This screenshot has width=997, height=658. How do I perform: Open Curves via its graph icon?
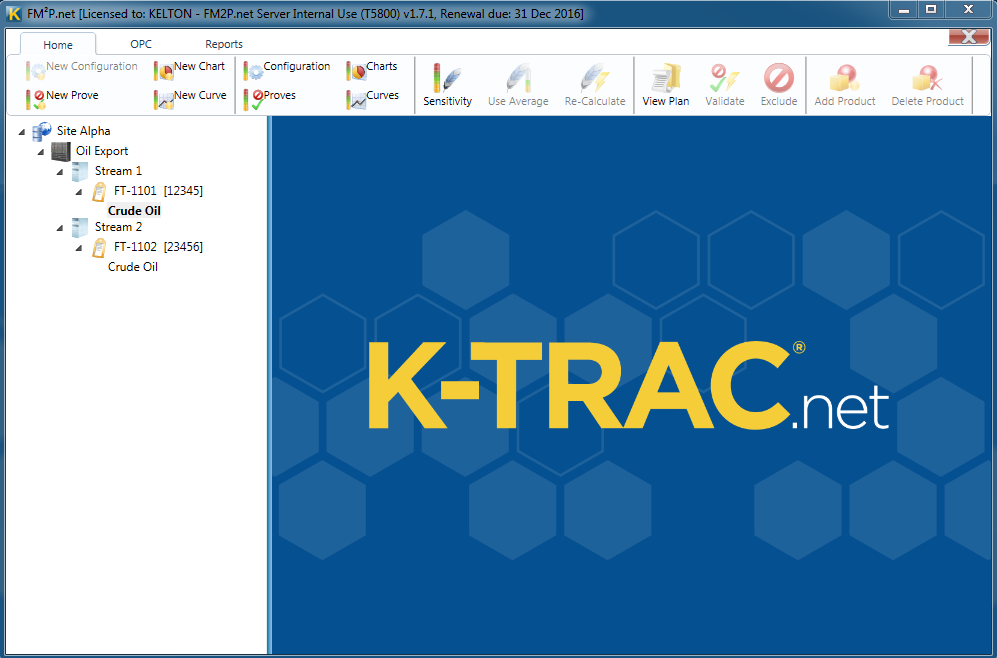pyautogui.click(x=356, y=99)
